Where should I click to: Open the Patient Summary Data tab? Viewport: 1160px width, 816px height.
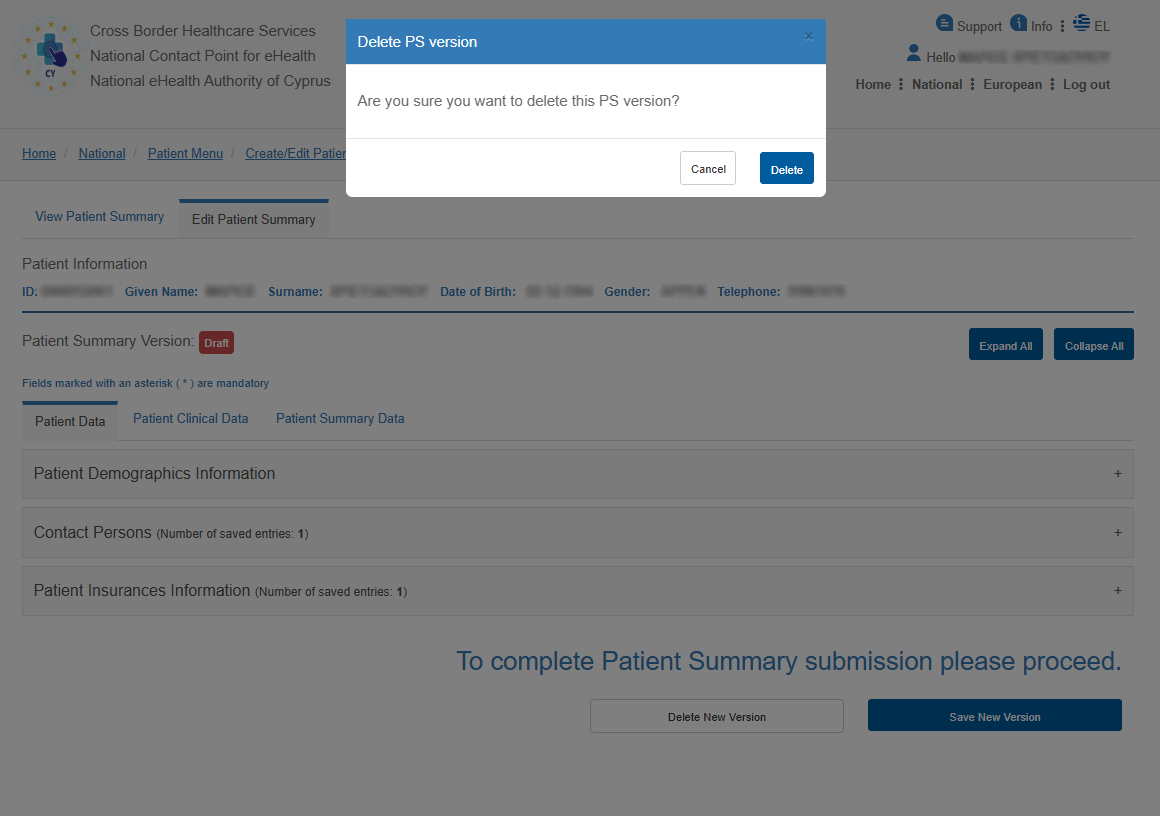[x=340, y=419]
